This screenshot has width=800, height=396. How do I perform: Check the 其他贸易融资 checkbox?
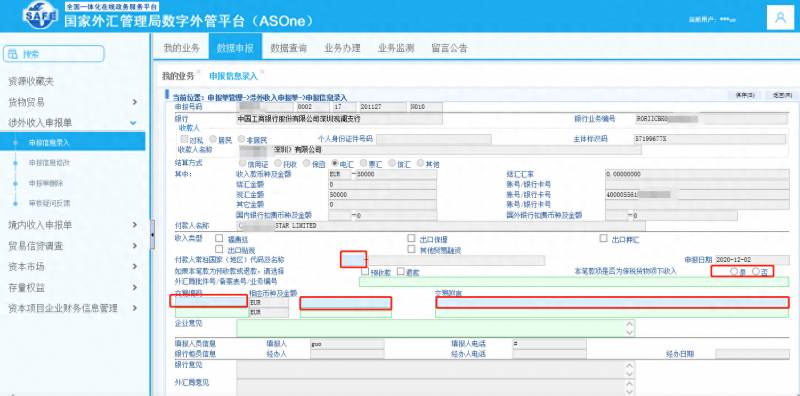pyautogui.click(x=411, y=249)
